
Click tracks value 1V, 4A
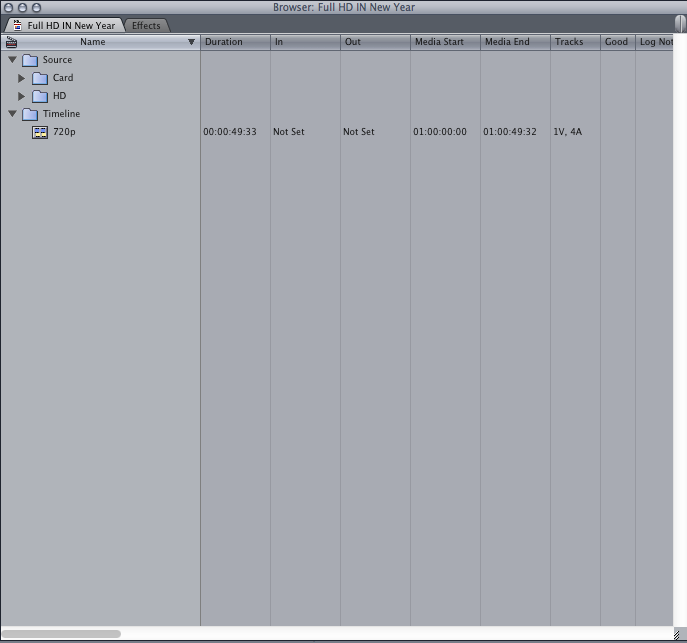coord(568,132)
